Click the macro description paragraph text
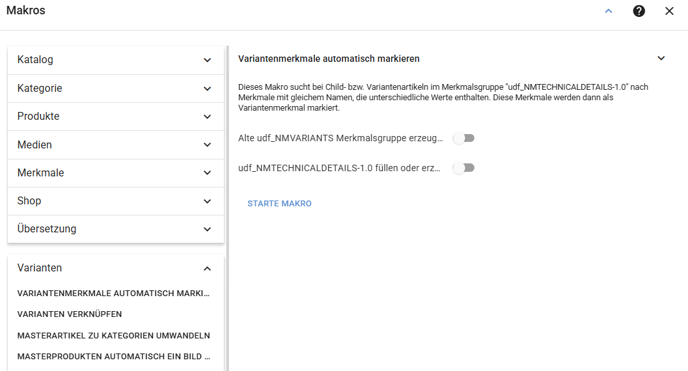Image resolution: width=688 pixels, height=371 pixels. point(443,97)
